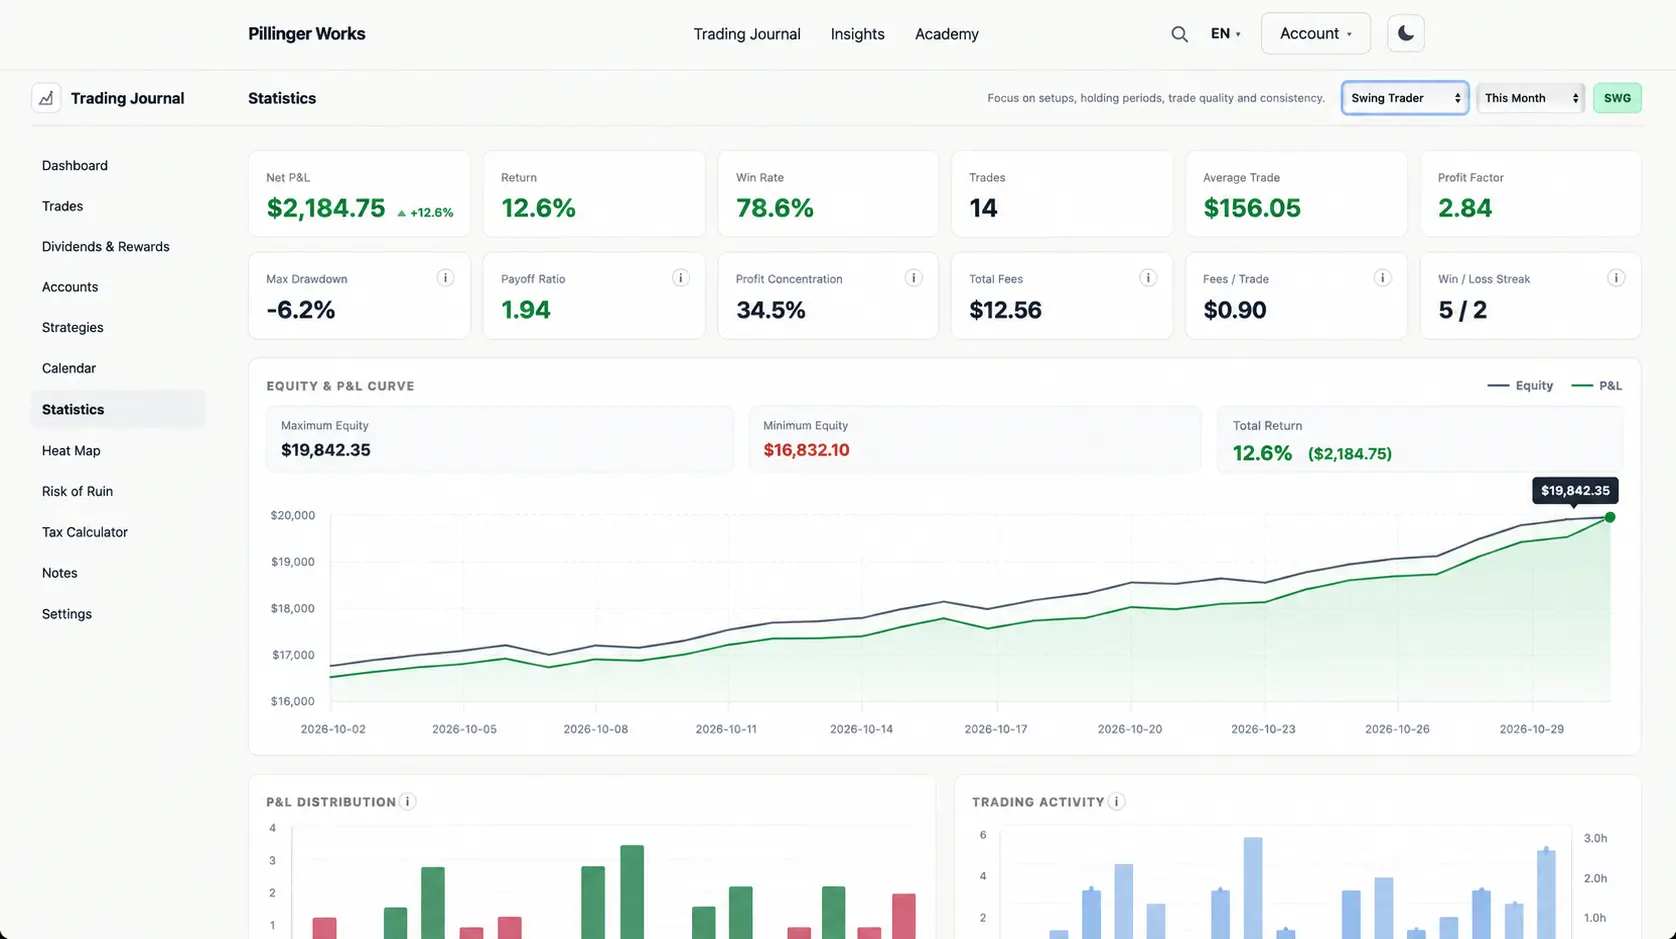This screenshot has height=939, width=1676.
Task: Click Trading Activity info icon
Action: pyautogui.click(x=1117, y=801)
